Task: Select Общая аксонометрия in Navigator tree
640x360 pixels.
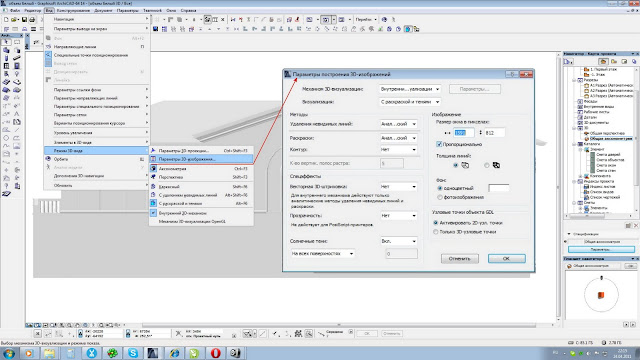Action: (611, 138)
